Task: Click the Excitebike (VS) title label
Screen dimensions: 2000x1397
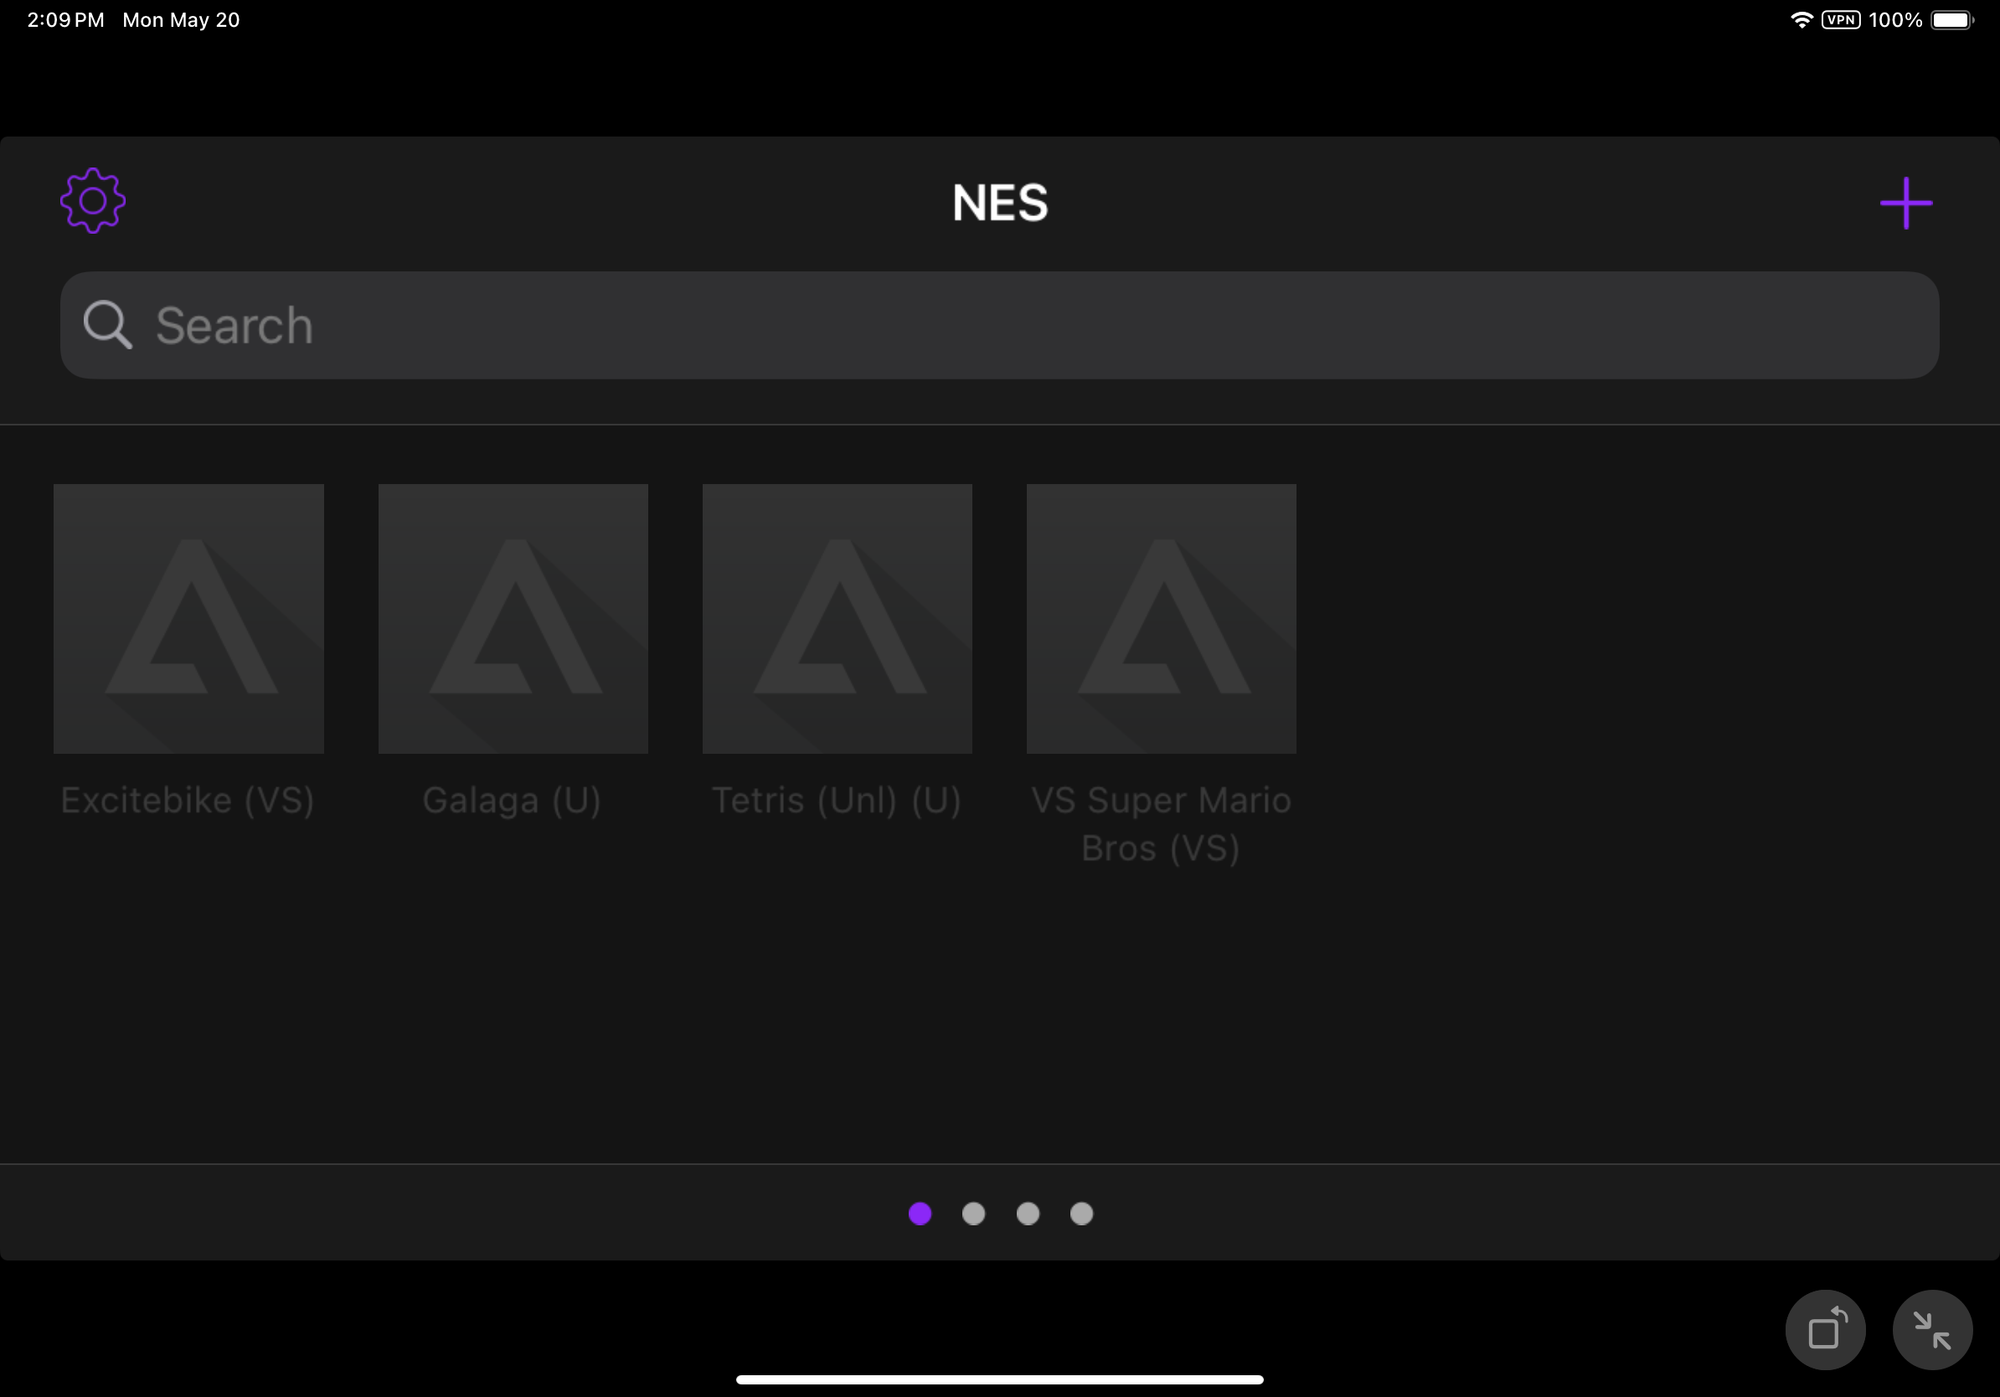Action: 188,800
